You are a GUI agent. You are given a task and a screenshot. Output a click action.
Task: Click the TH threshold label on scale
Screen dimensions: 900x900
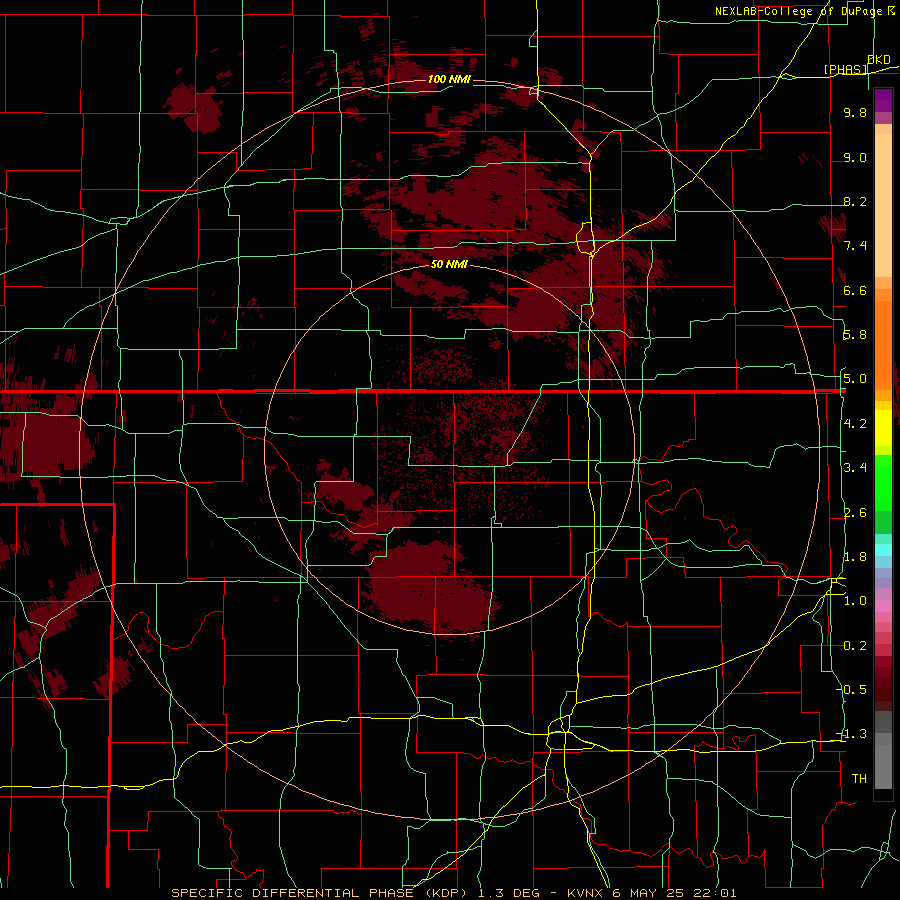pyautogui.click(x=859, y=779)
